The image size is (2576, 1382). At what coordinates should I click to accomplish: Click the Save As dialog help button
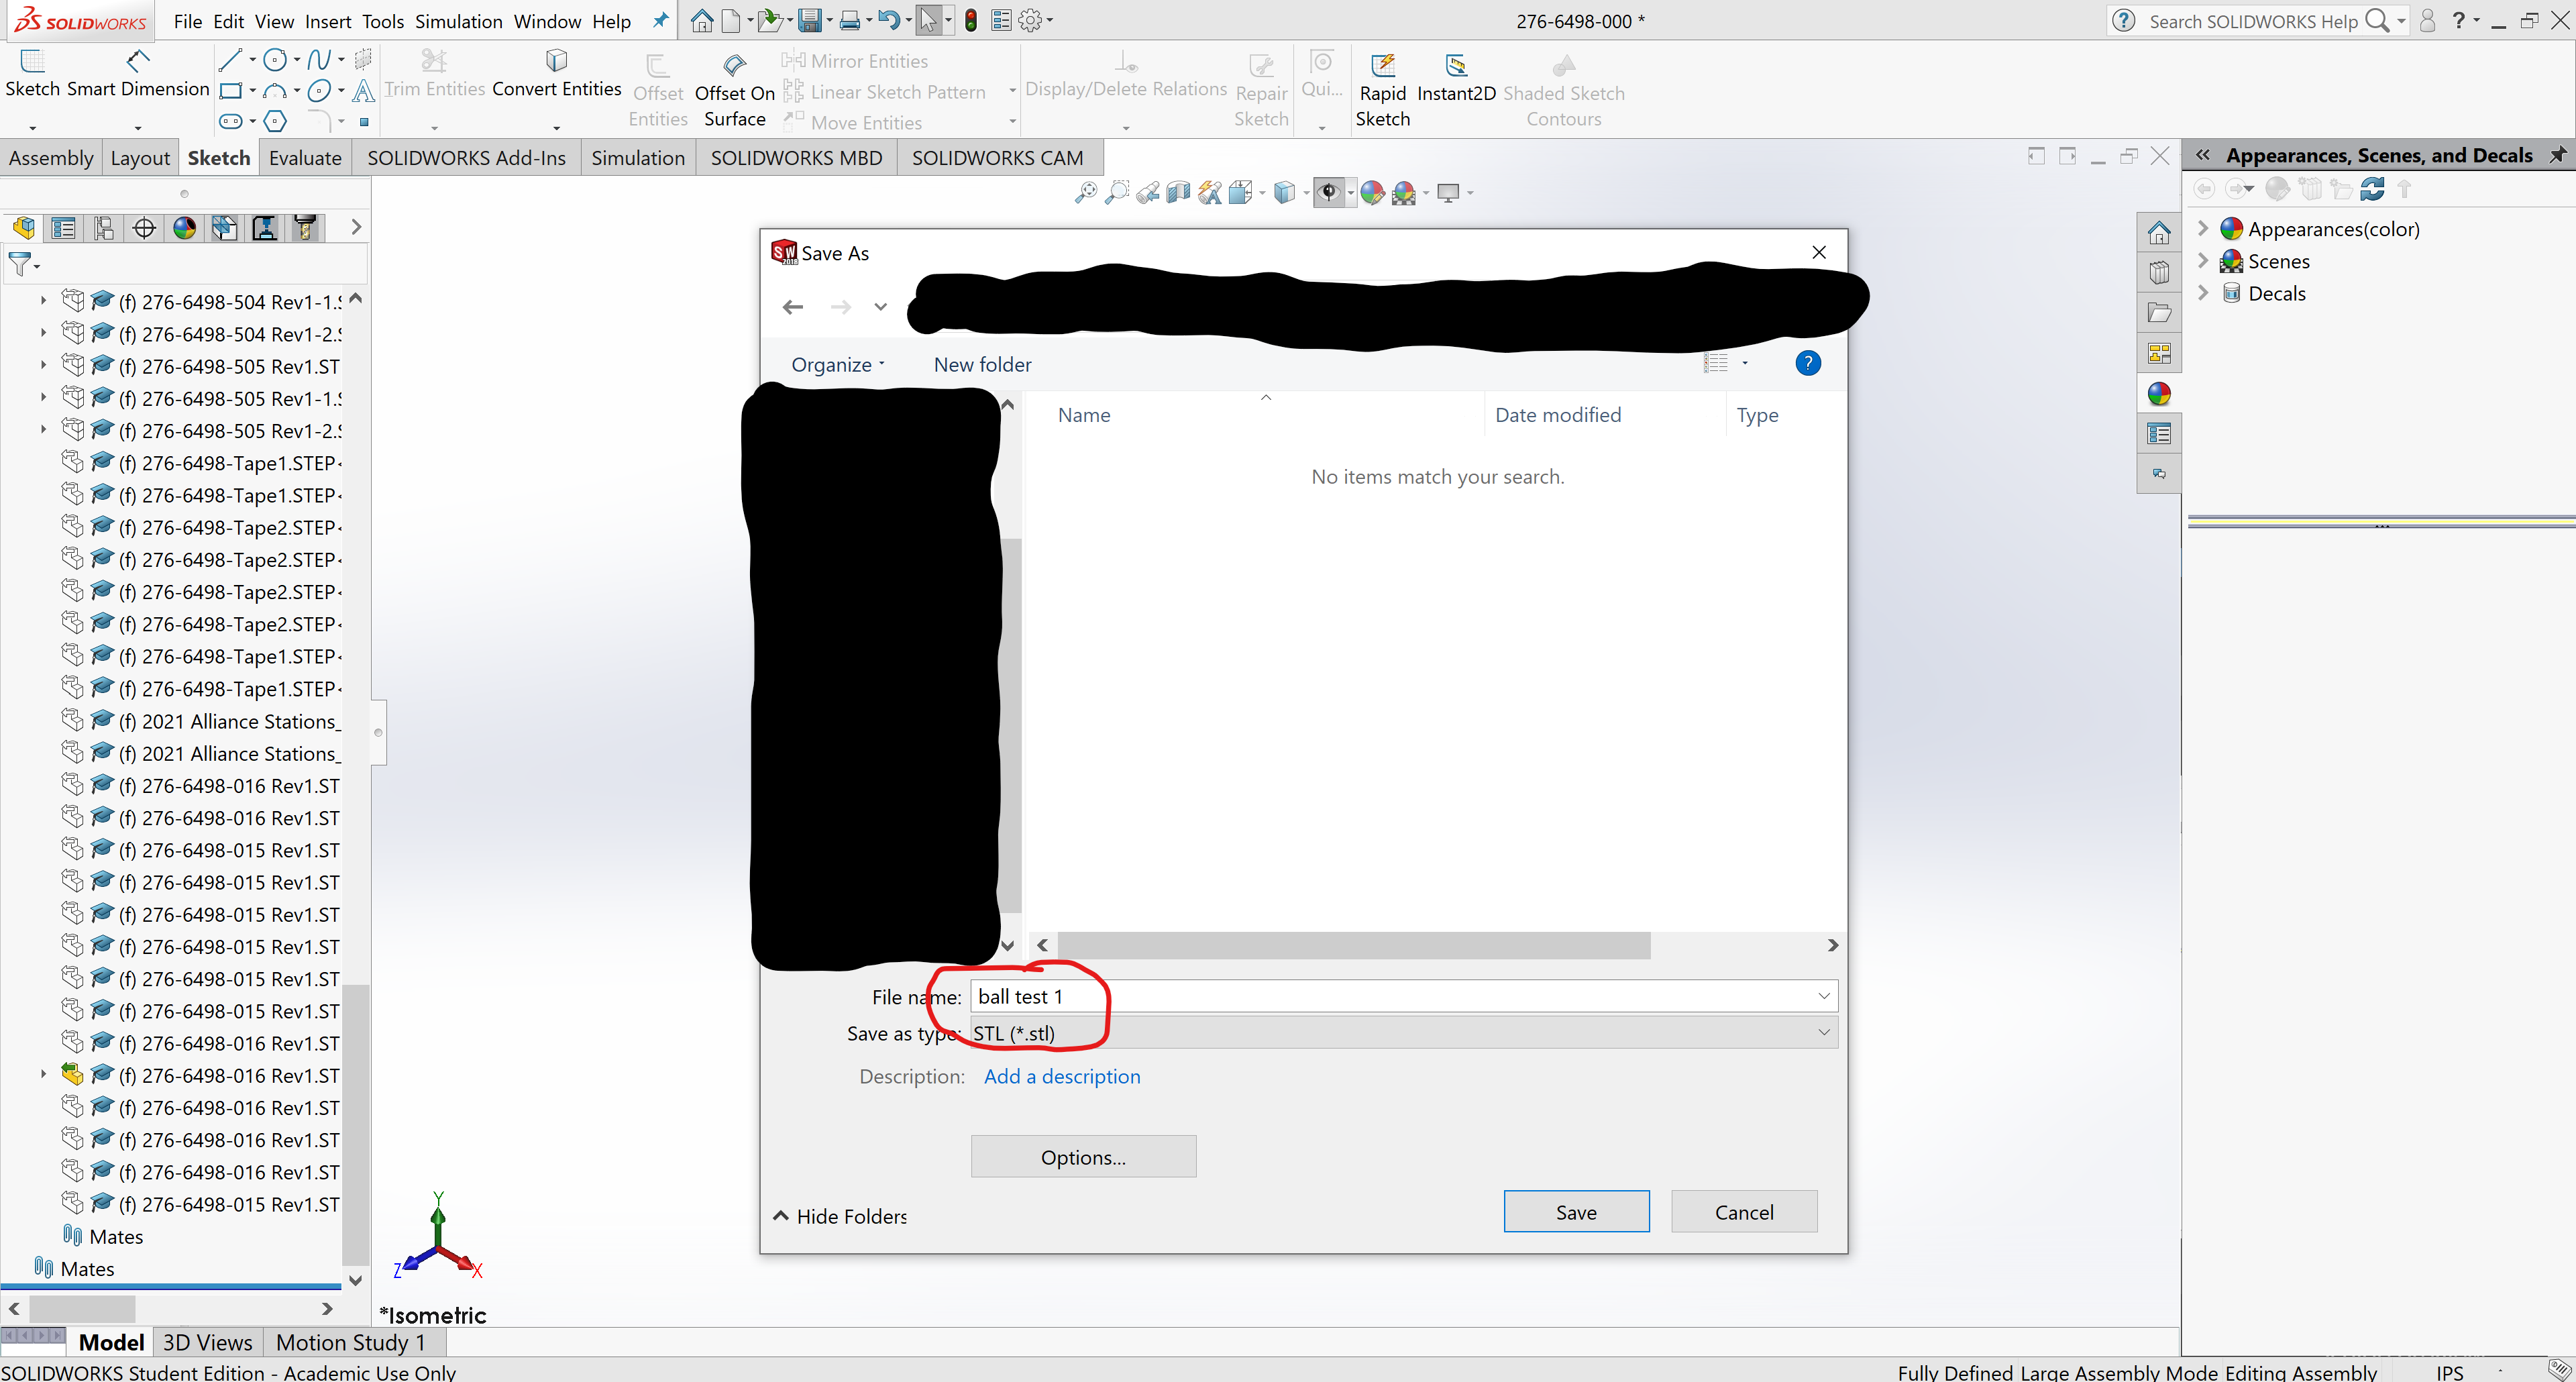click(x=1807, y=363)
